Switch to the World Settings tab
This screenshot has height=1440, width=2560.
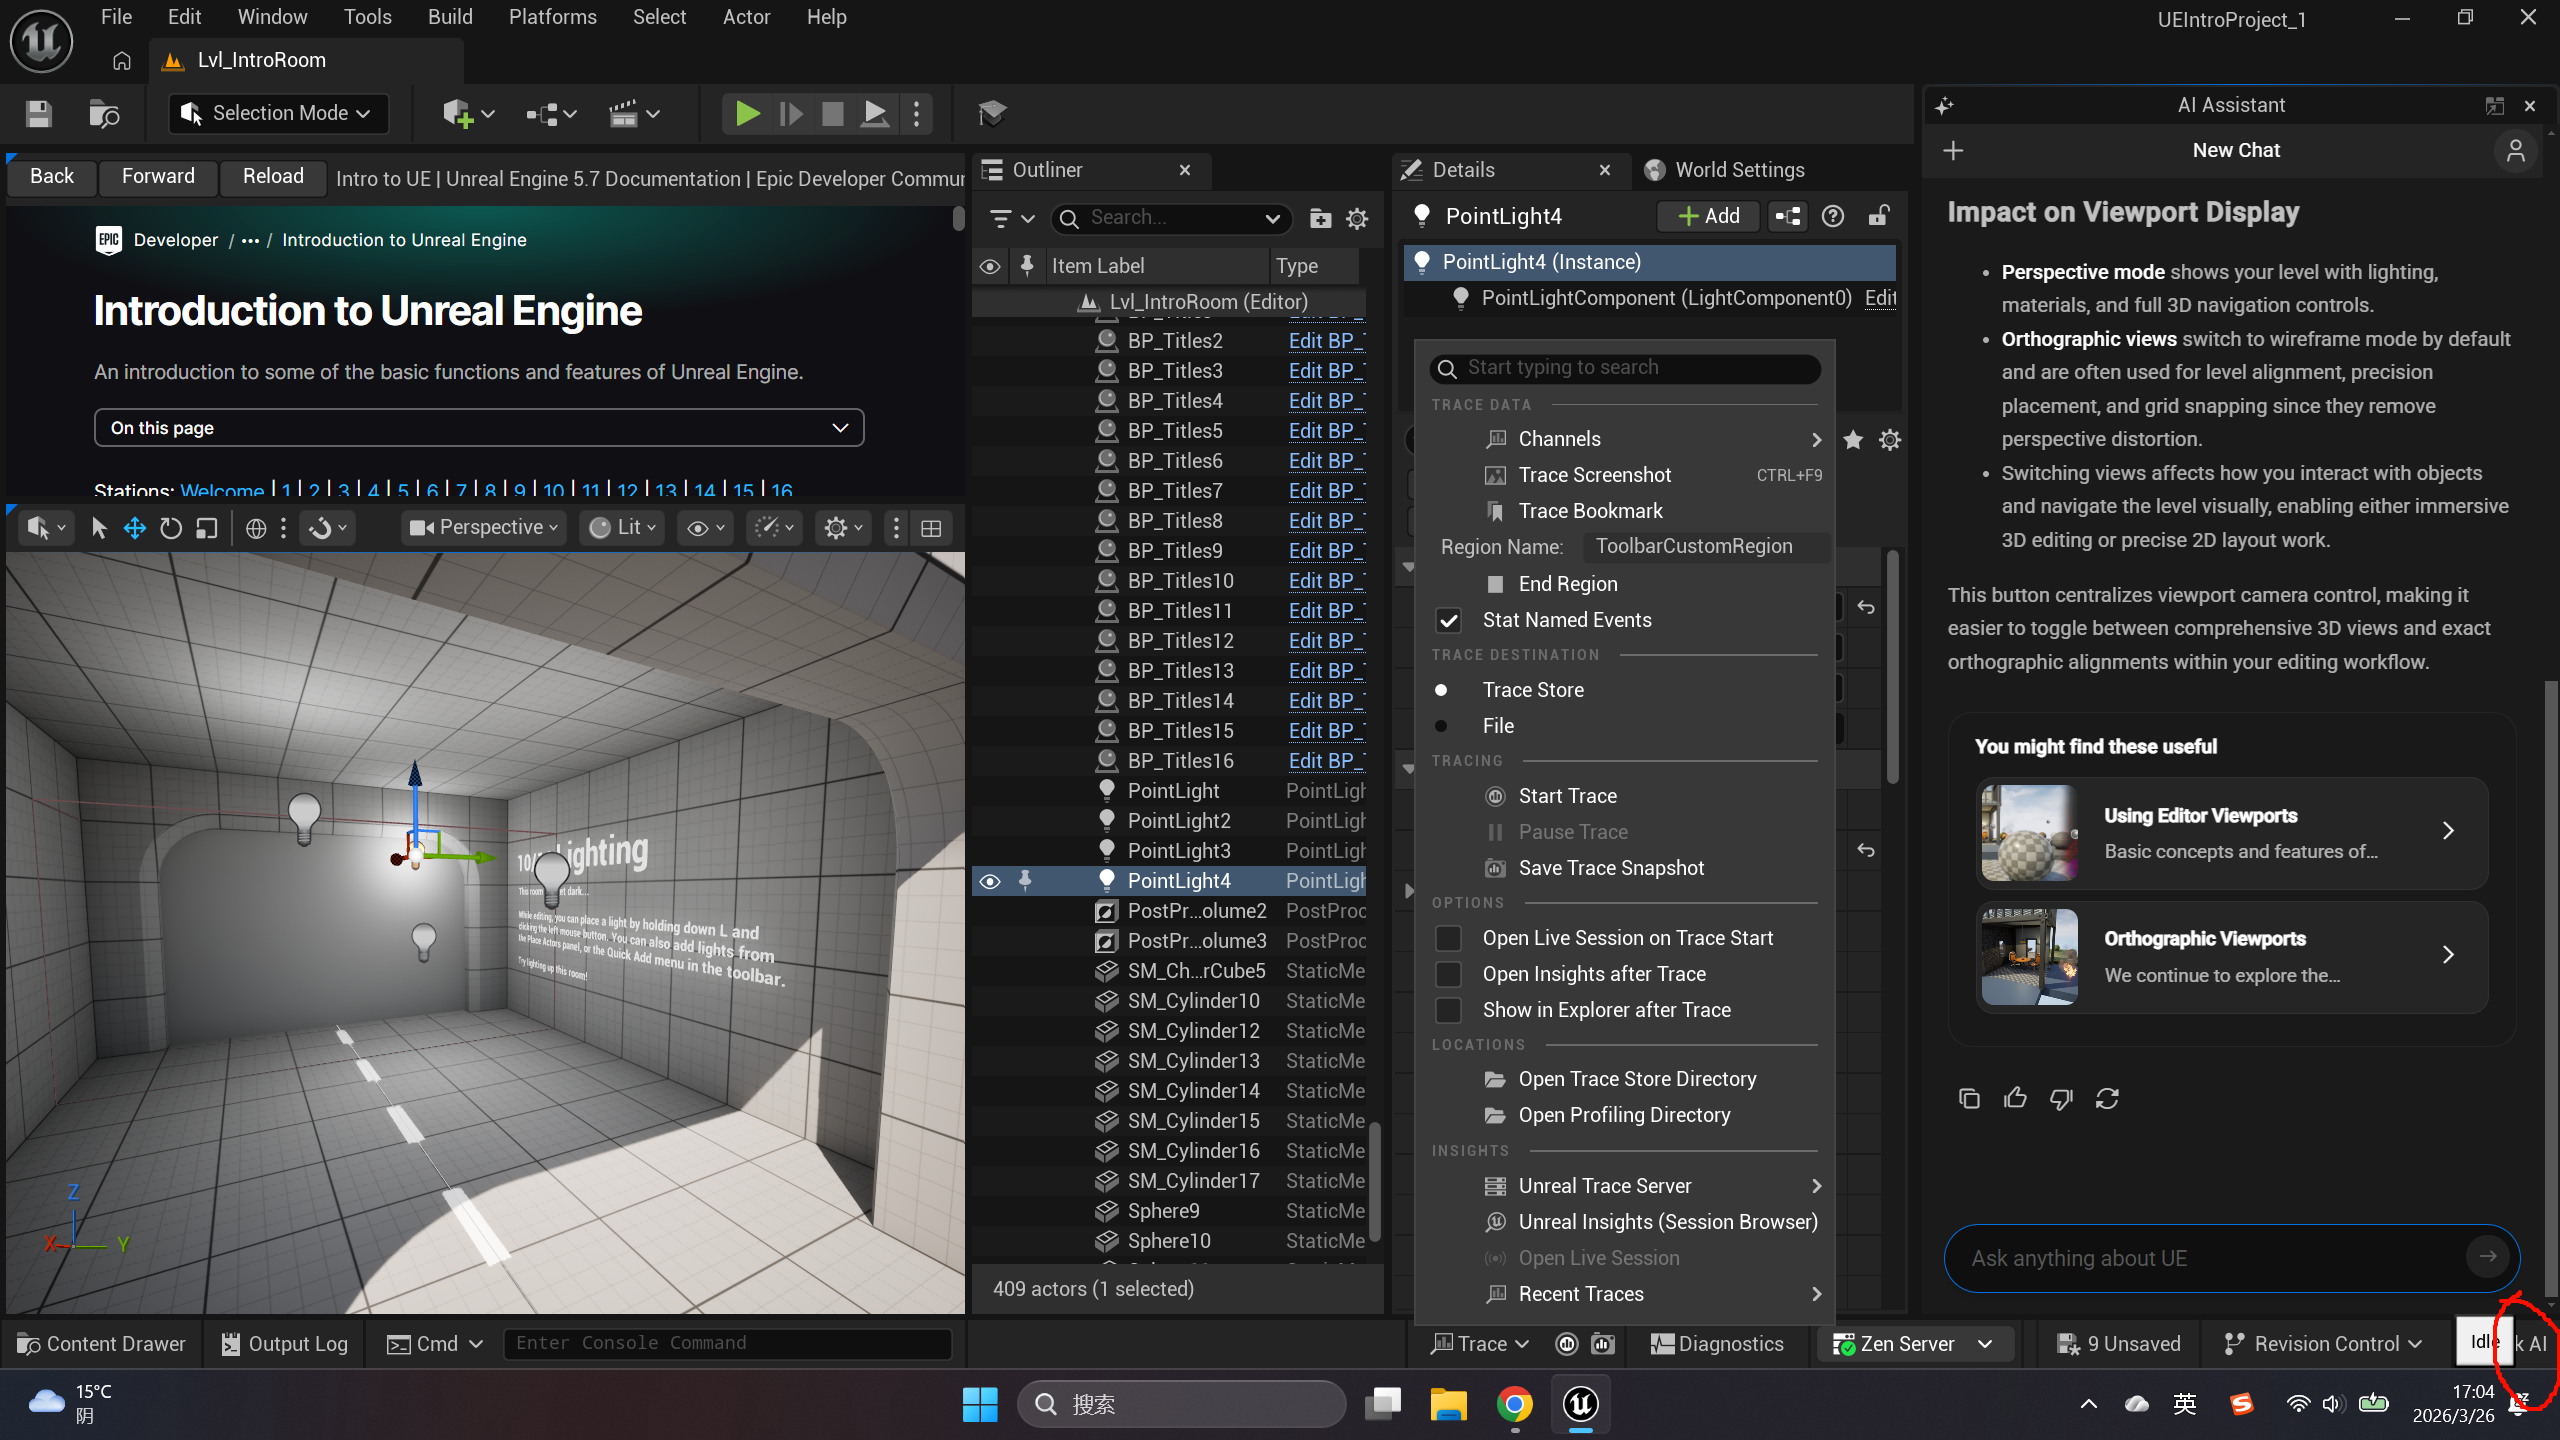tap(1738, 170)
